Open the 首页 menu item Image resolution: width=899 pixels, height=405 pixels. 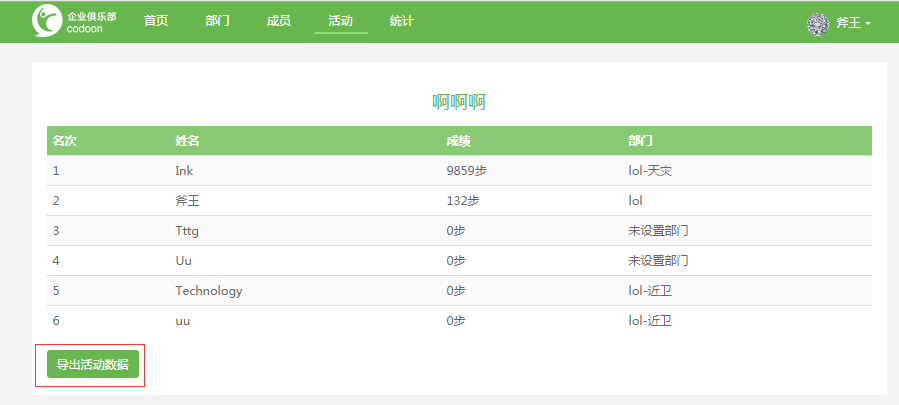(156, 21)
